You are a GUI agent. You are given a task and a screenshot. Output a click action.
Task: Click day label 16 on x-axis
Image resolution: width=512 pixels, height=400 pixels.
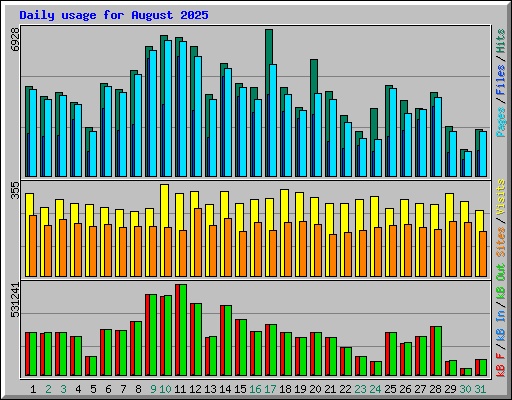(x=255, y=389)
